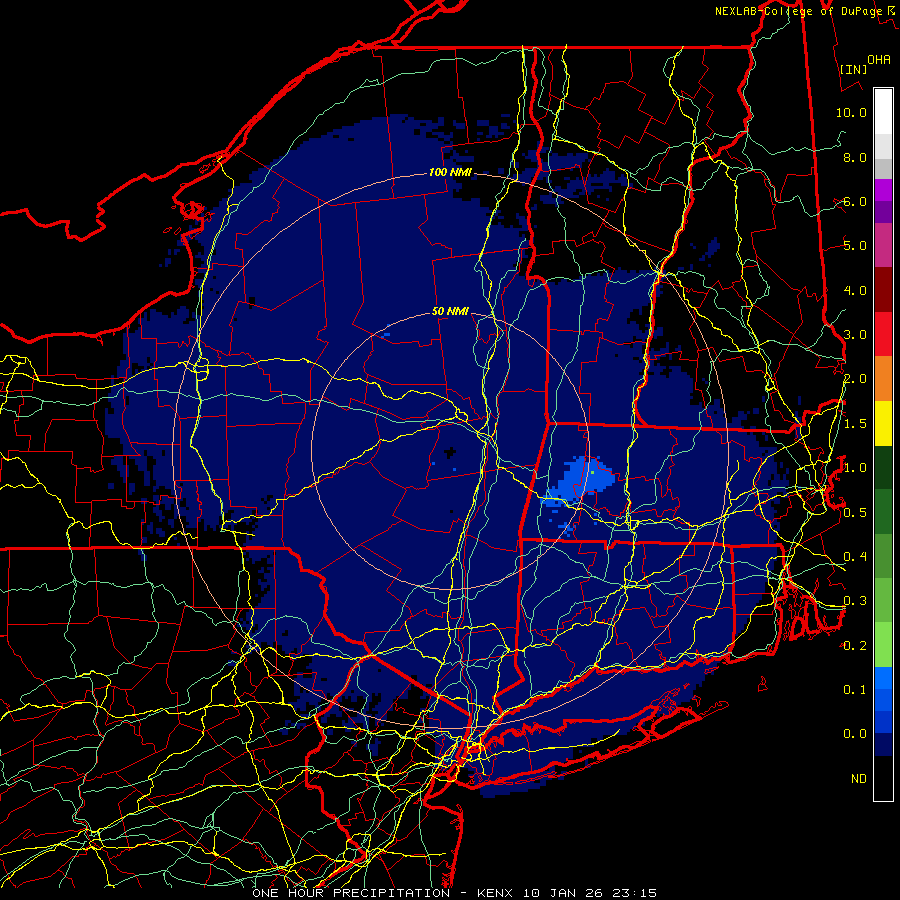Select the ND legend label

click(859, 779)
